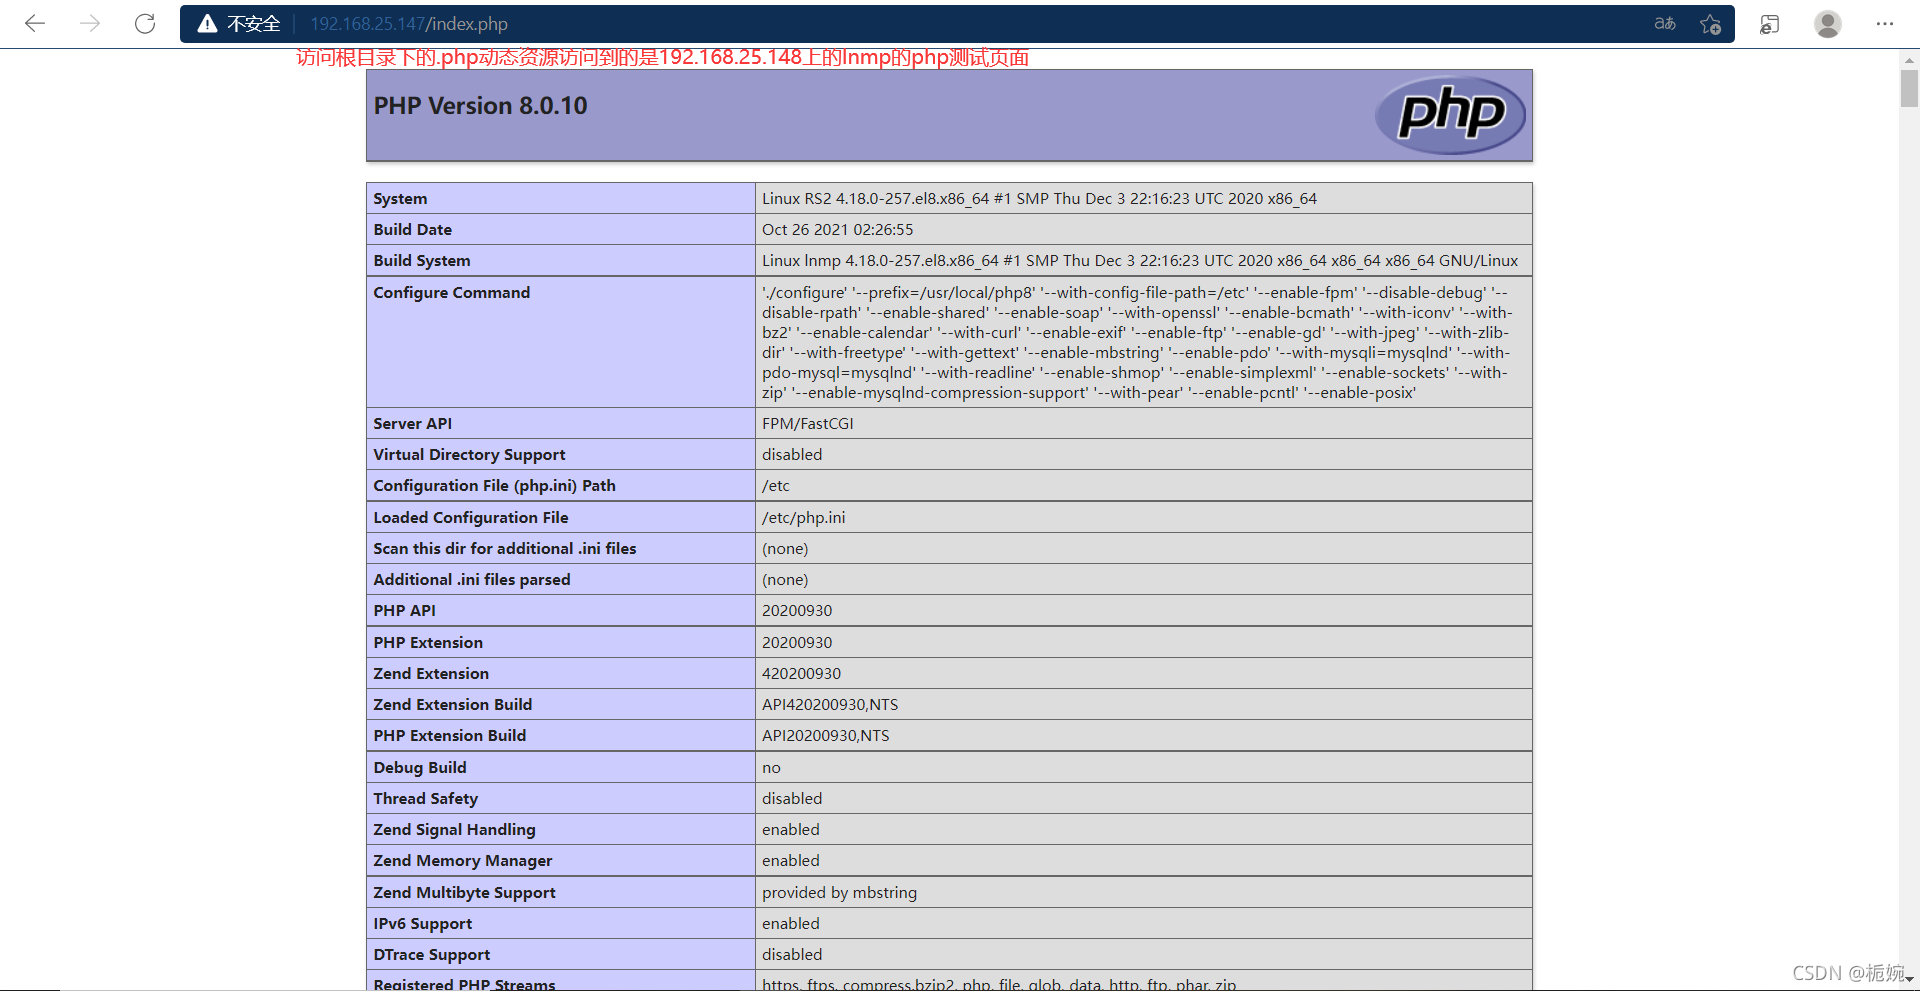This screenshot has height=991, width=1920.
Task: Click the loaded file value /etc/php.ini
Action: tap(803, 518)
